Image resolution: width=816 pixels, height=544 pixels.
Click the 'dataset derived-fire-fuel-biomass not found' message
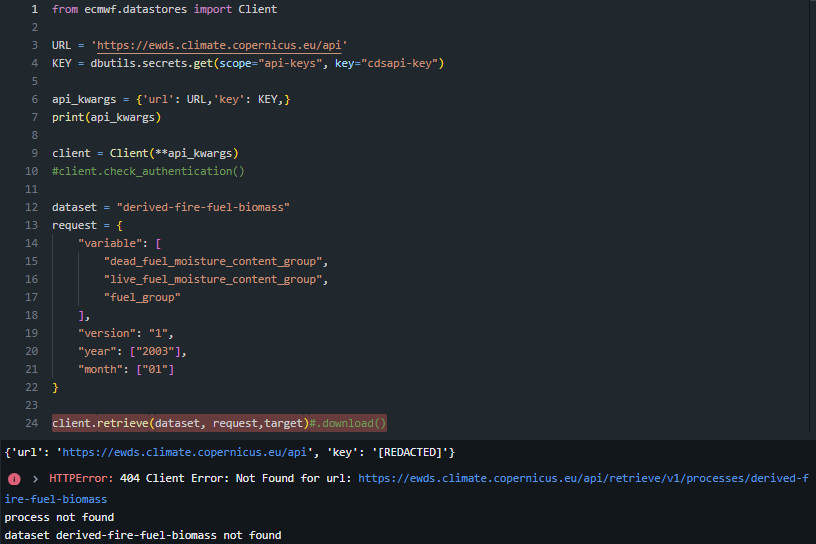(x=142, y=535)
